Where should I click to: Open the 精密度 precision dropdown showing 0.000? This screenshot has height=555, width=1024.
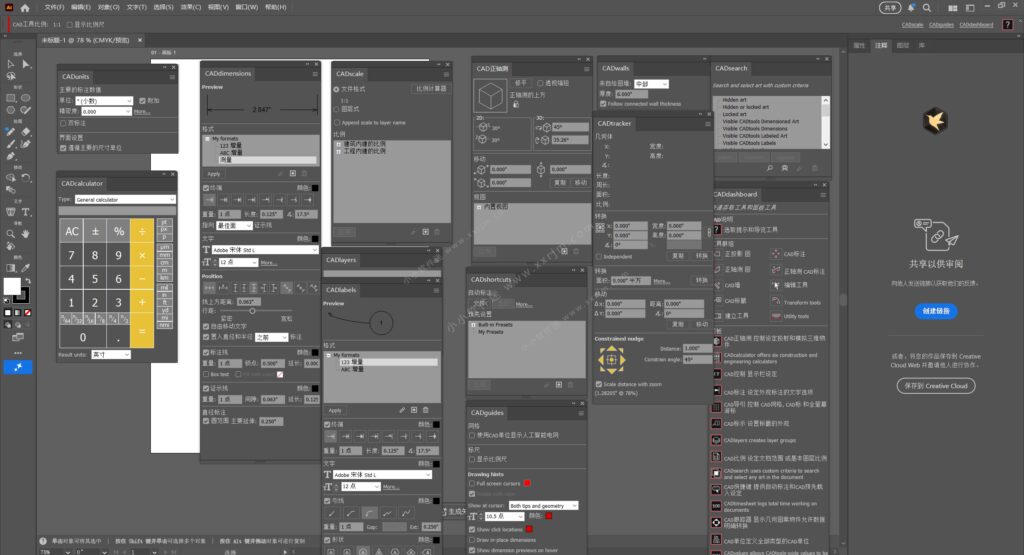[x=106, y=112]
